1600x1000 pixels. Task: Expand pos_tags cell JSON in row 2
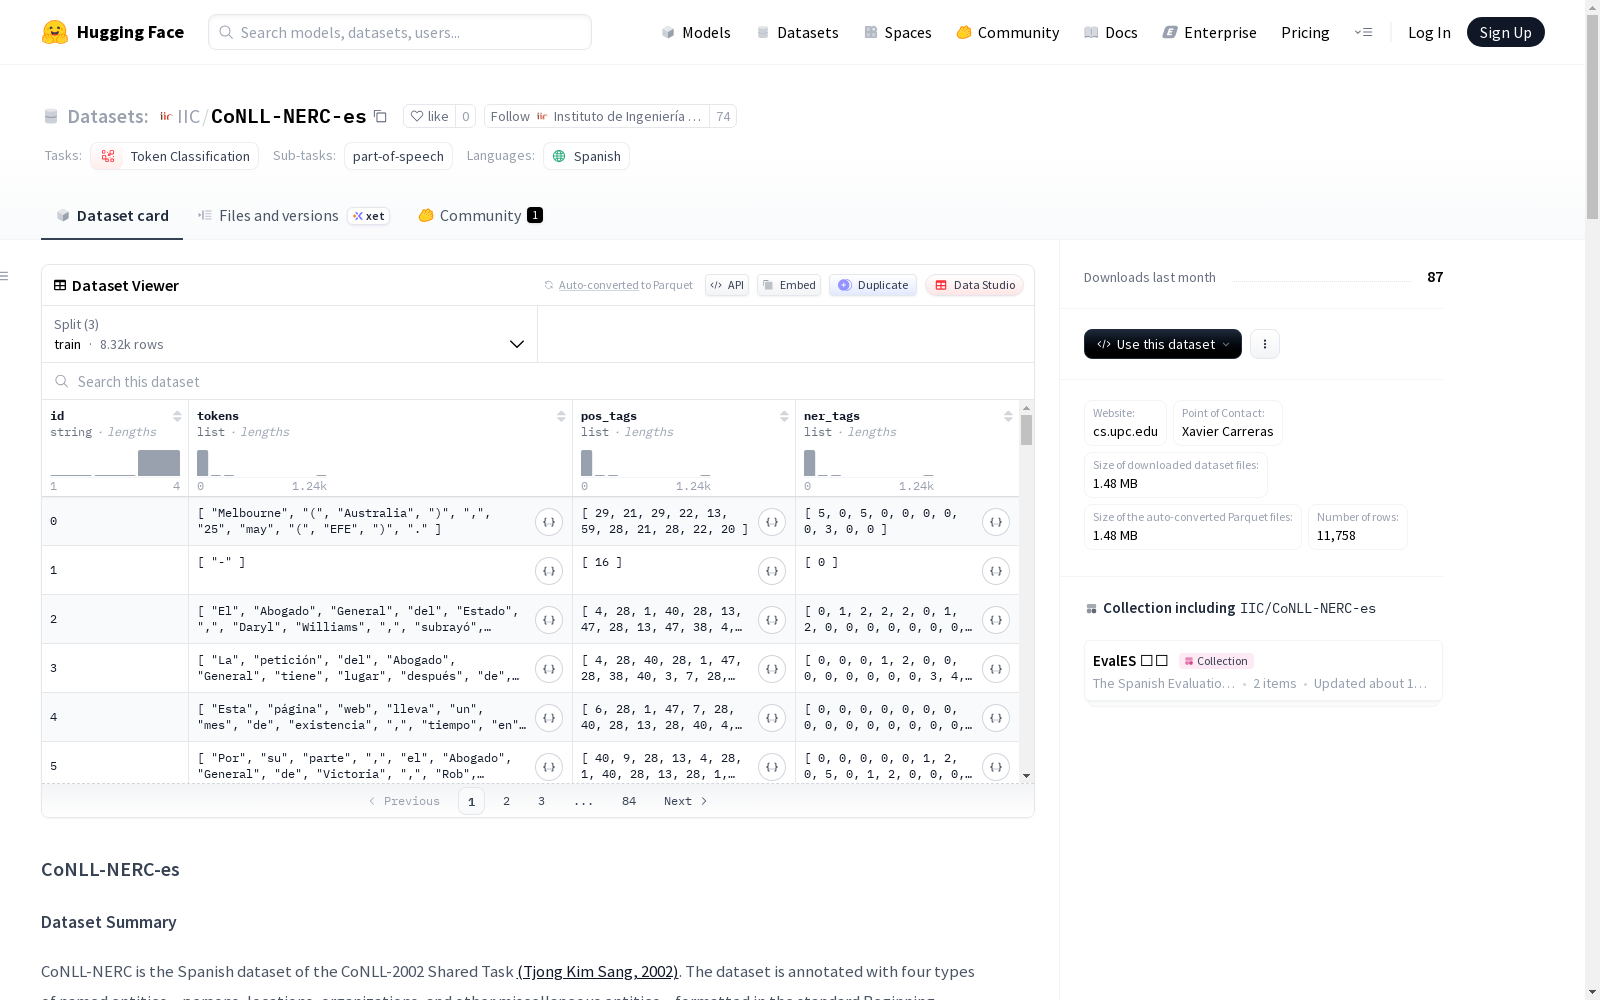coord(772,620)
